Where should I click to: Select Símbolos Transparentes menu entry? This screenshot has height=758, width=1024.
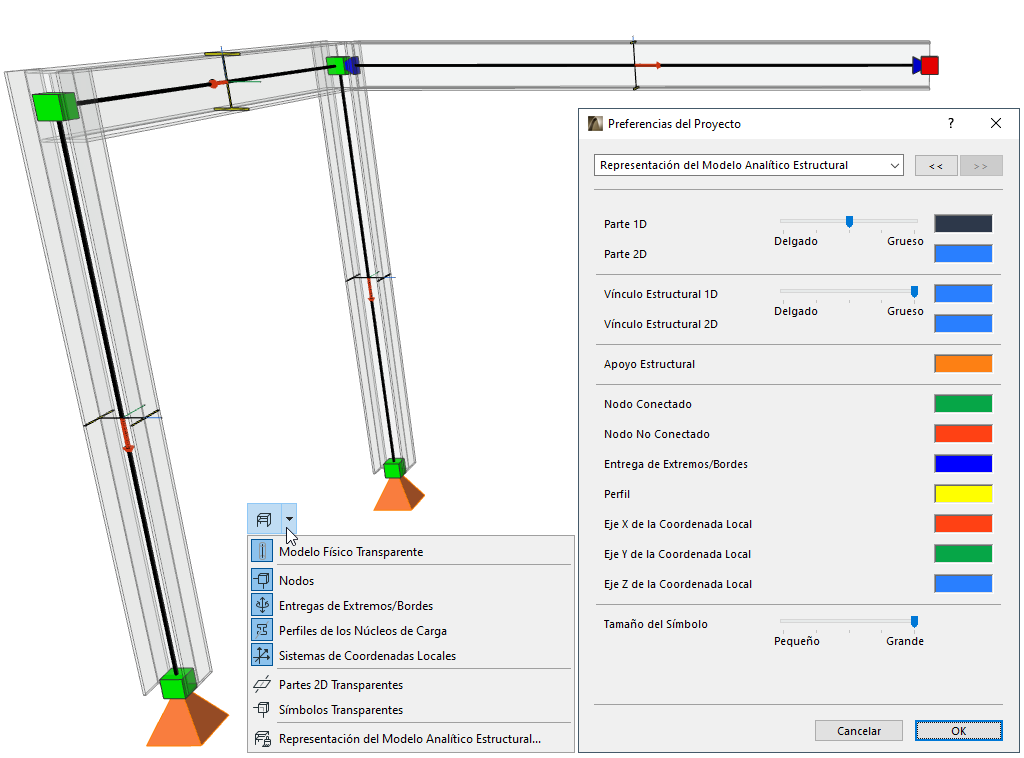(411, 710)
